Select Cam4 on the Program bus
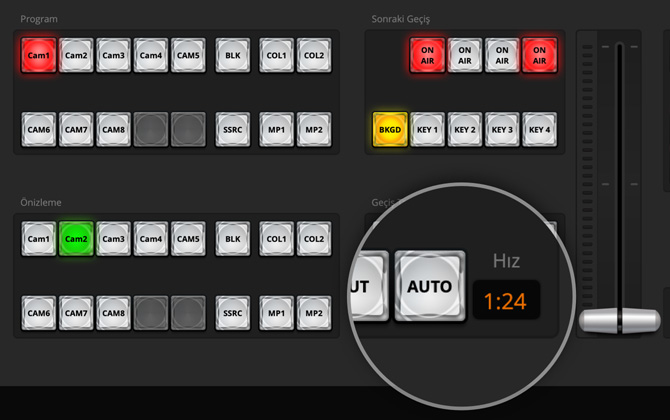The image size is (670, 420). pos(151,55)
